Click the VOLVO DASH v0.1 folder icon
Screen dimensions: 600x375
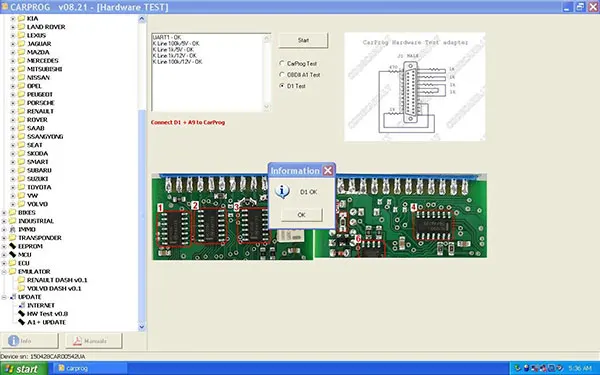click(x=21, y=288)
